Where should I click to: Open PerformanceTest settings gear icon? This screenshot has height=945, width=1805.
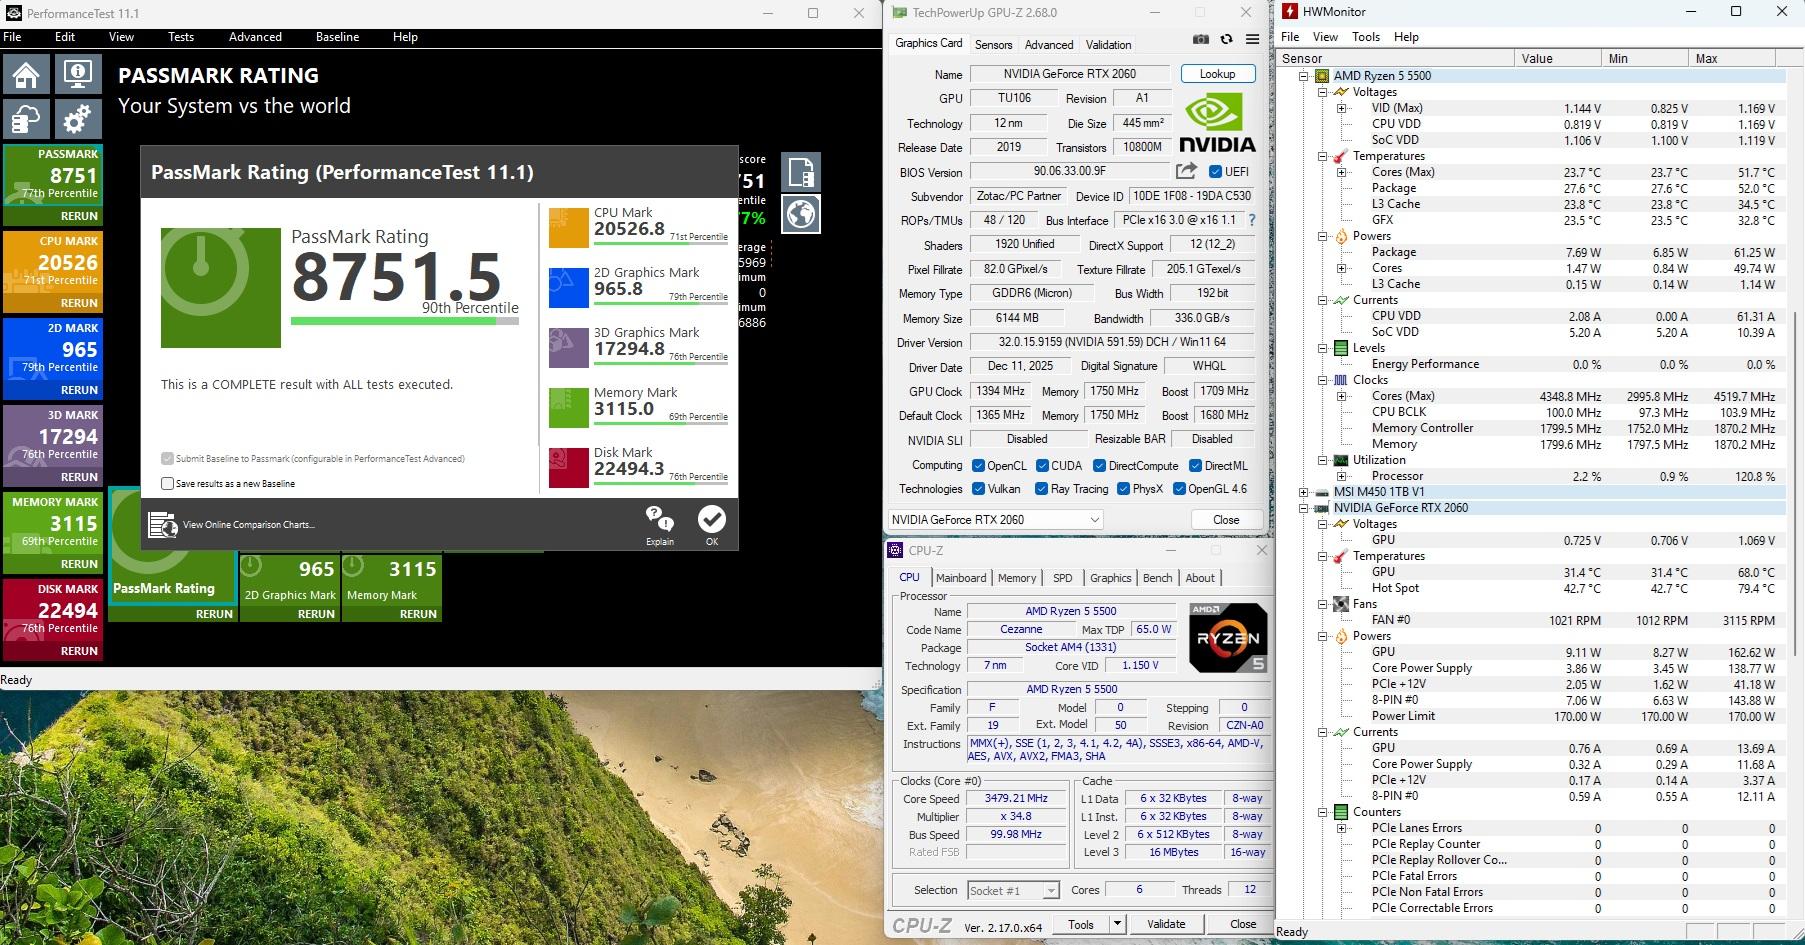point(78,120)
